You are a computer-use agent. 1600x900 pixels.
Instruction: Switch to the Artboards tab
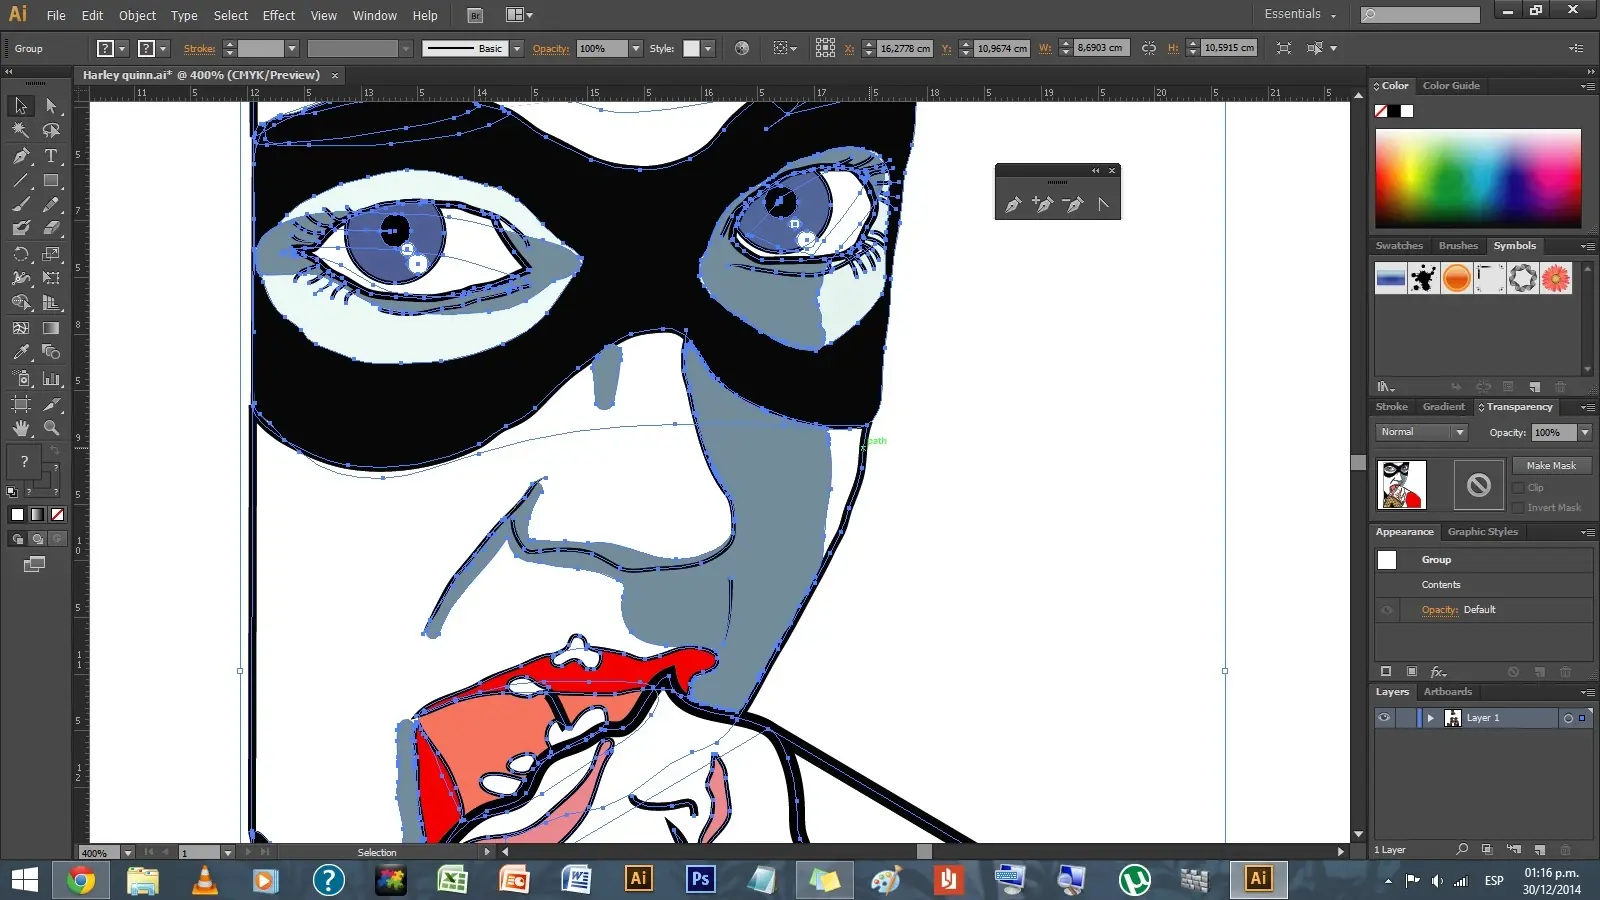click(1448, 692)
